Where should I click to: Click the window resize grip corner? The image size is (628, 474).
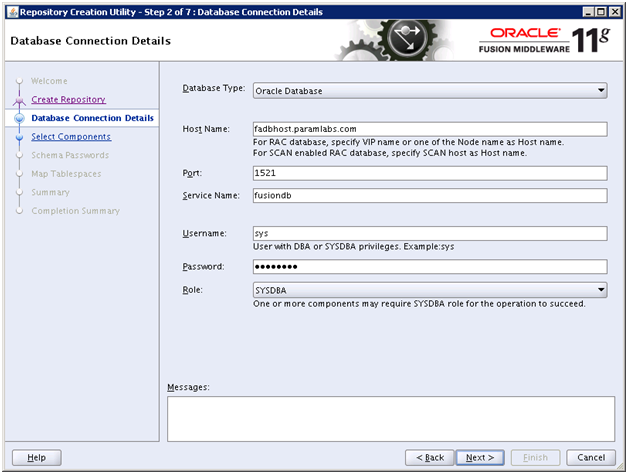[619, 466]
